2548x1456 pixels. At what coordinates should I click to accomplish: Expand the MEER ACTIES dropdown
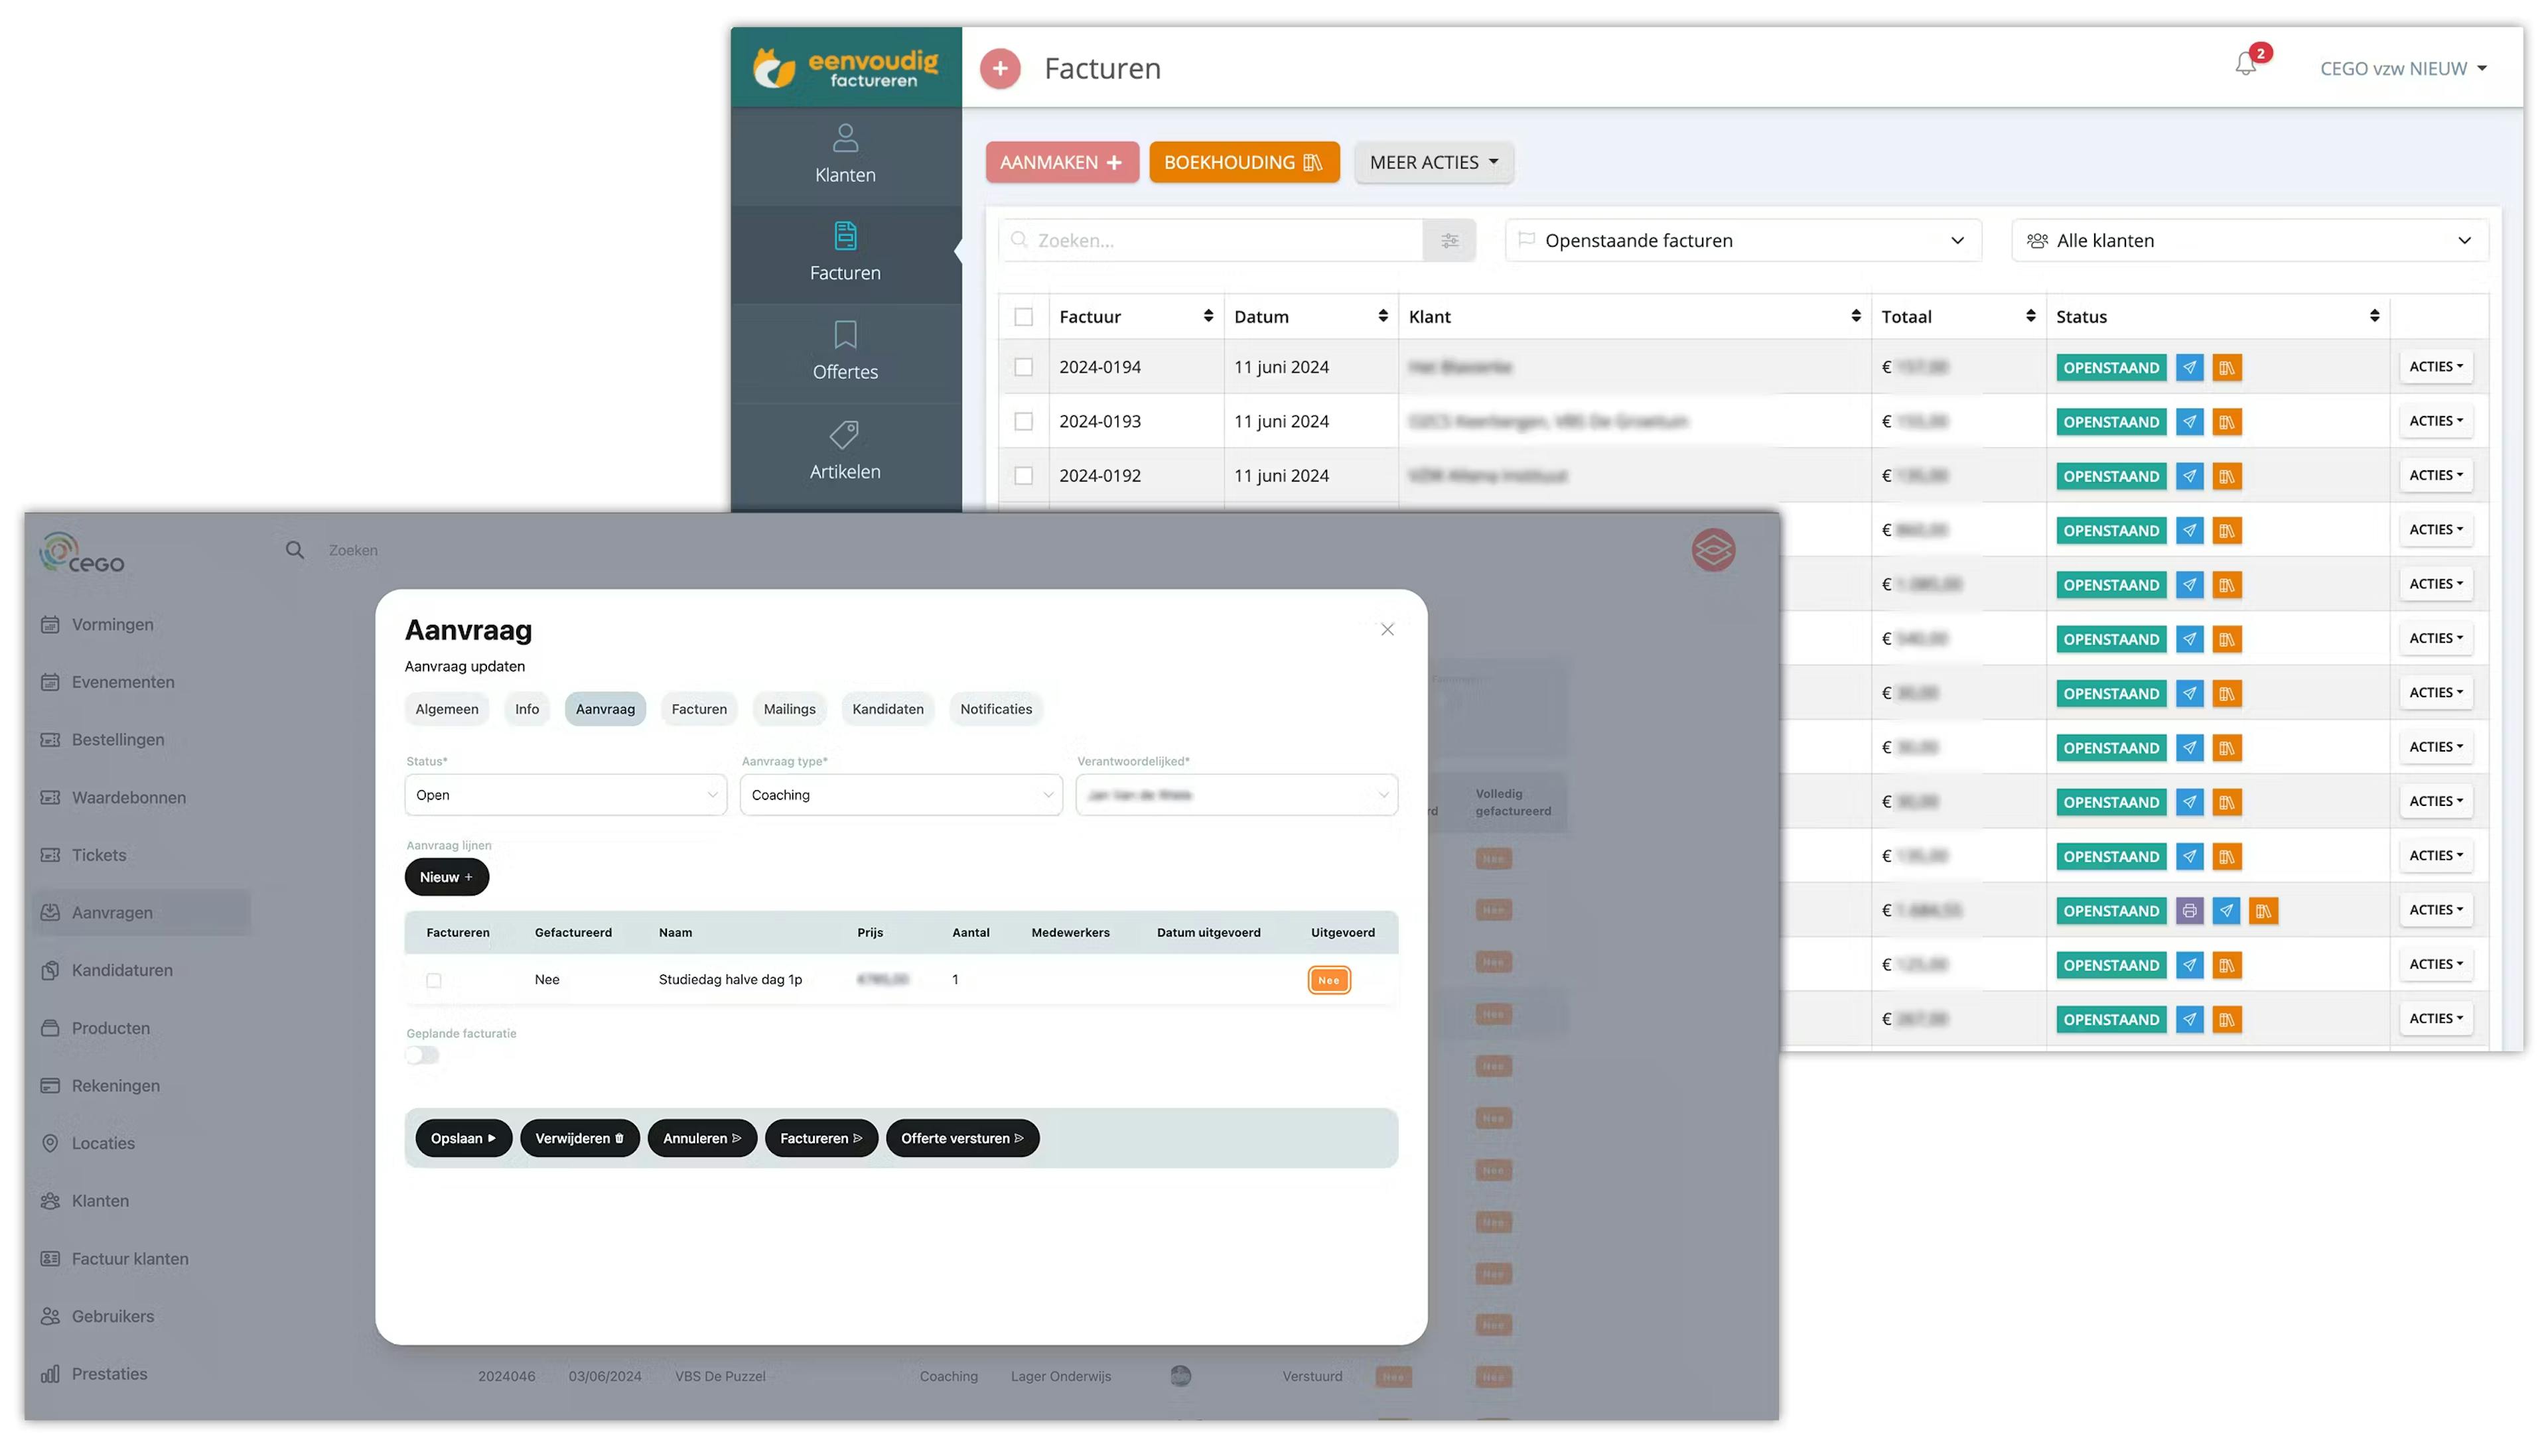(1433, 162)
